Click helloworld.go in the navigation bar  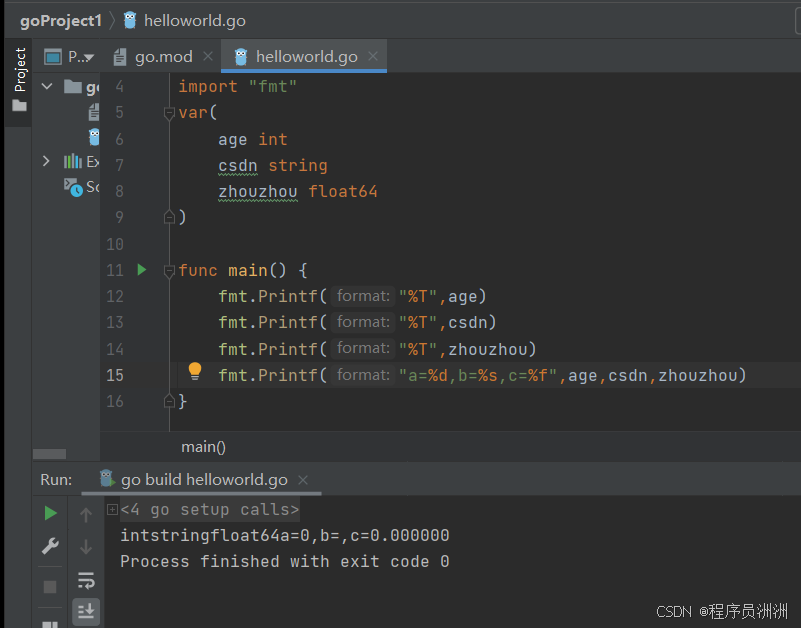point(195,21)
